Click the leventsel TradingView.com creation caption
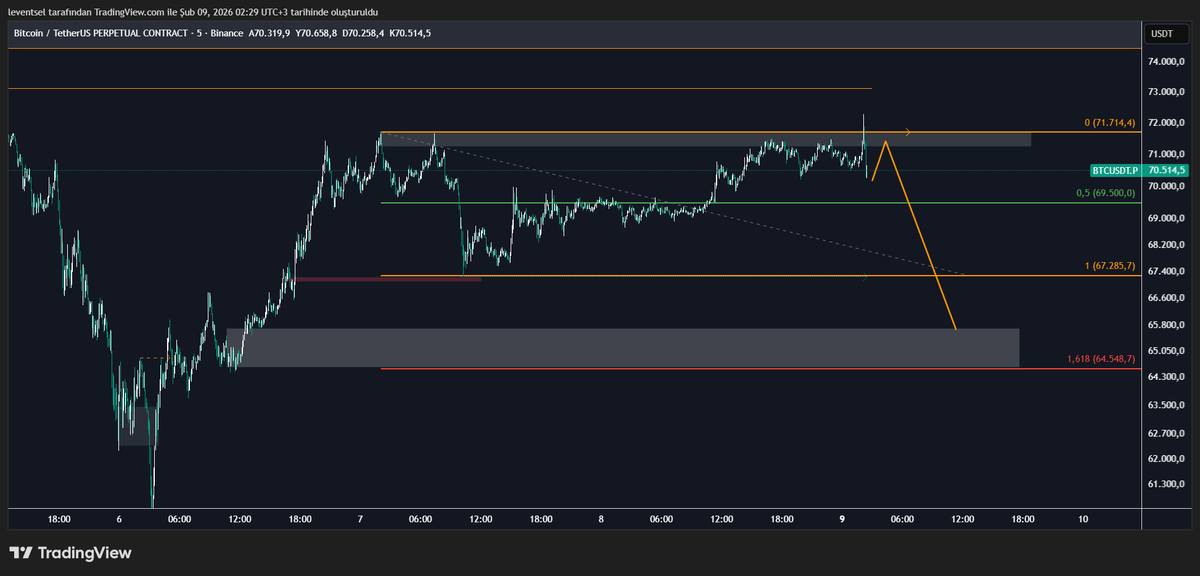1200x576 pixels. coord(193,12)
